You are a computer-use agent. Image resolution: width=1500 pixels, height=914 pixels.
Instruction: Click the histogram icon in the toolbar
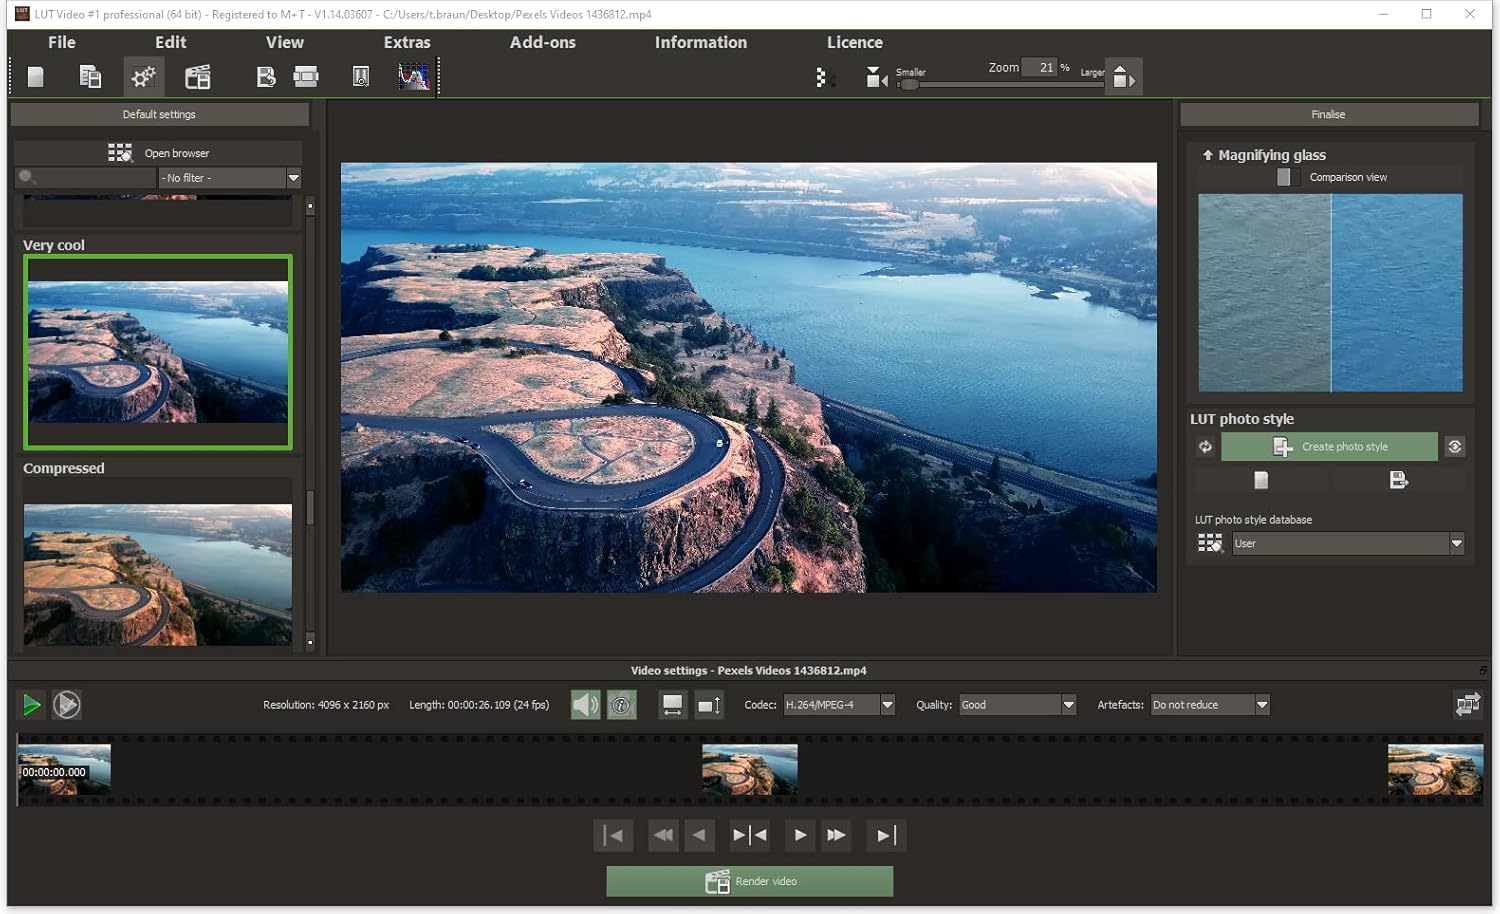[413, 77]
